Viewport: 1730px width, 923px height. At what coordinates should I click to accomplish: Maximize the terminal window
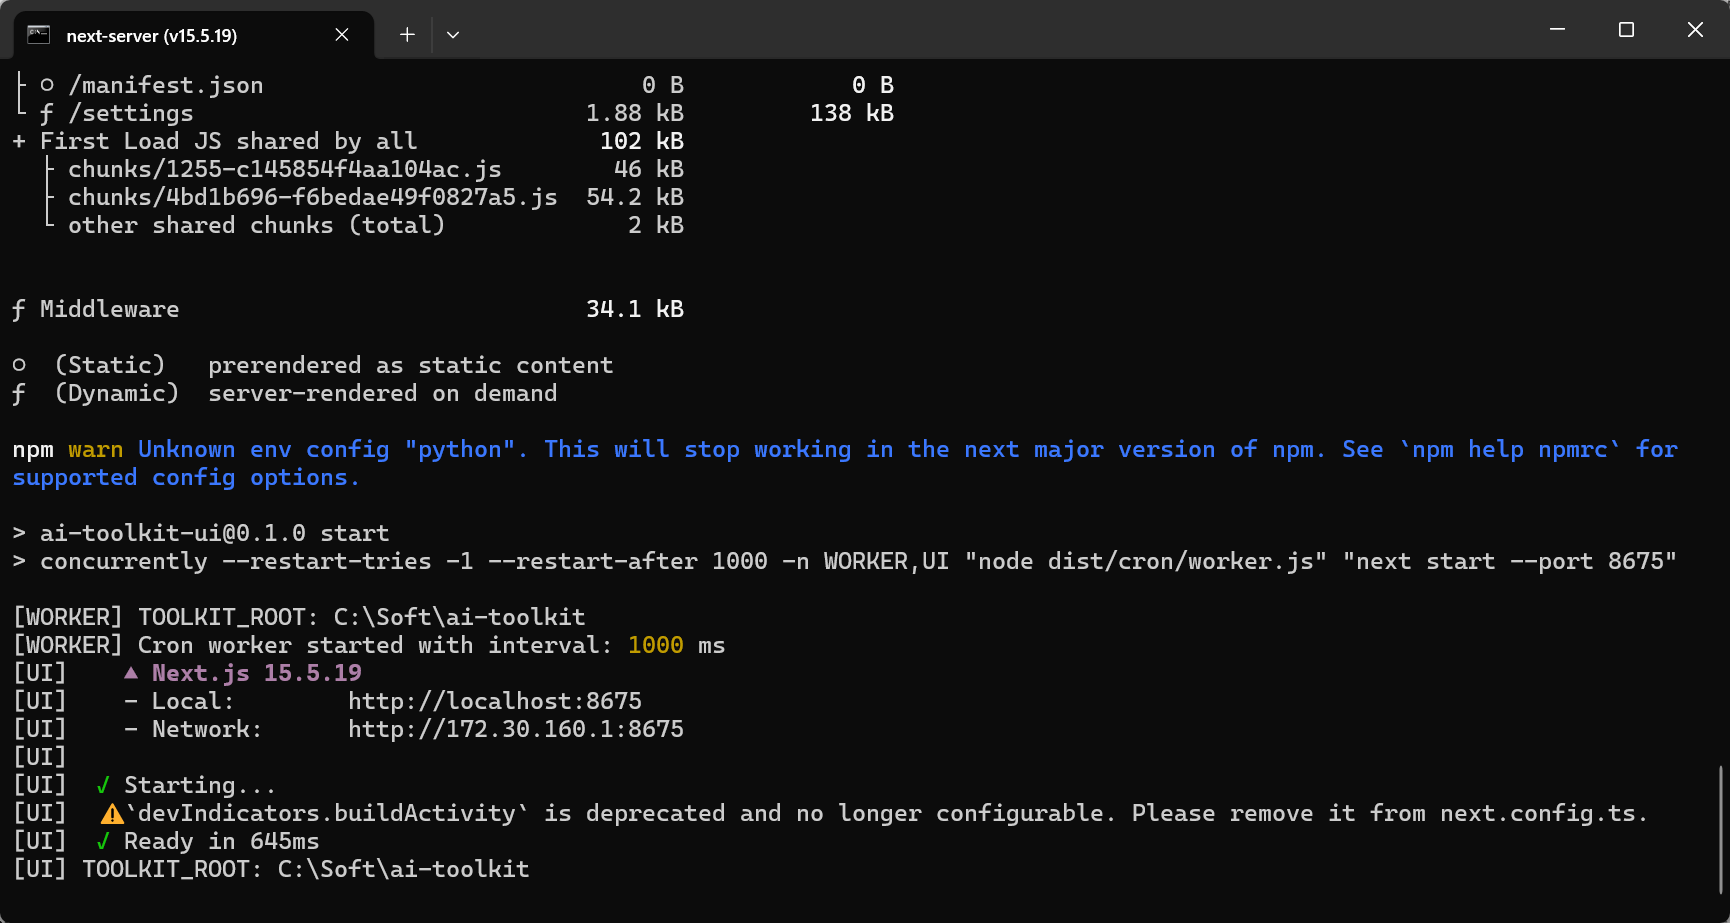tap(1626, 30)
